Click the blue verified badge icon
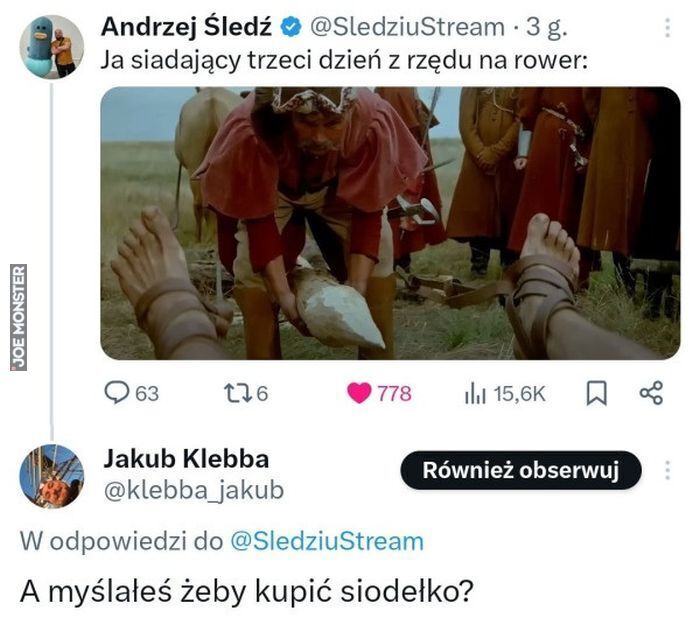This screenshot has height=625, width=700. coord(300,27)
